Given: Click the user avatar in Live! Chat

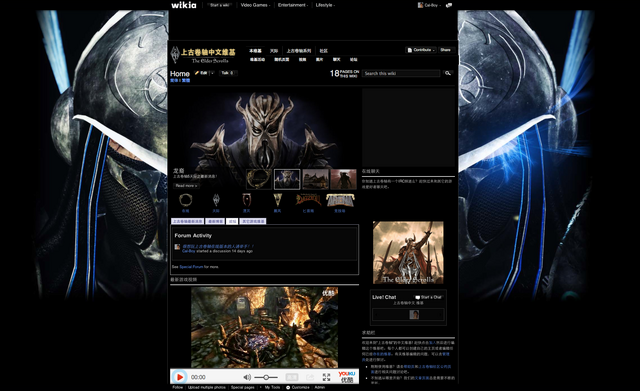Looking at the screenshot, I should [x=414, y=315].
